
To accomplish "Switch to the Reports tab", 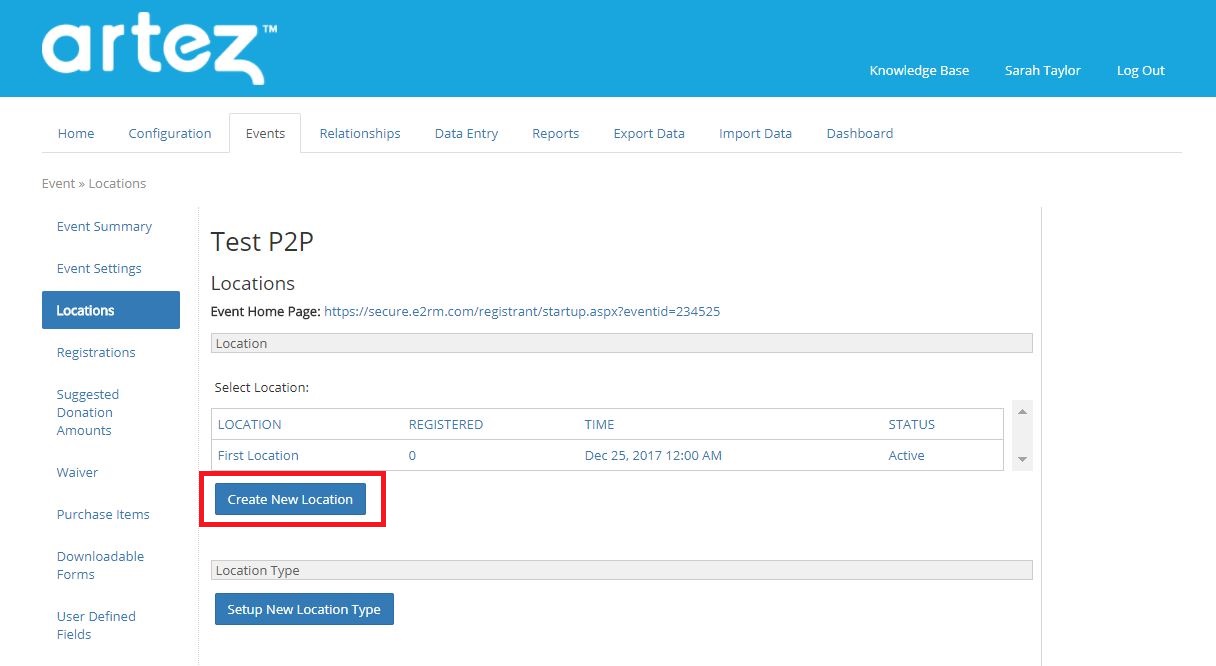I will pos(555,133).
